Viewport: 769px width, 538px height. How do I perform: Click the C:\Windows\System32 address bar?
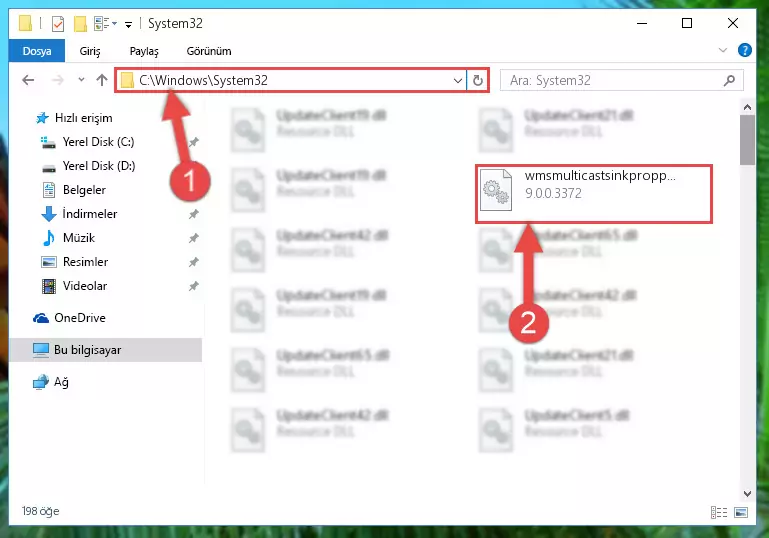(291, 80)
